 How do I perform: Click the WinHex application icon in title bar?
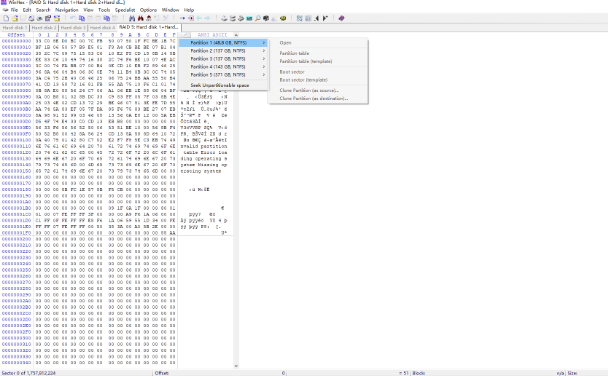(x=3, y=2)
